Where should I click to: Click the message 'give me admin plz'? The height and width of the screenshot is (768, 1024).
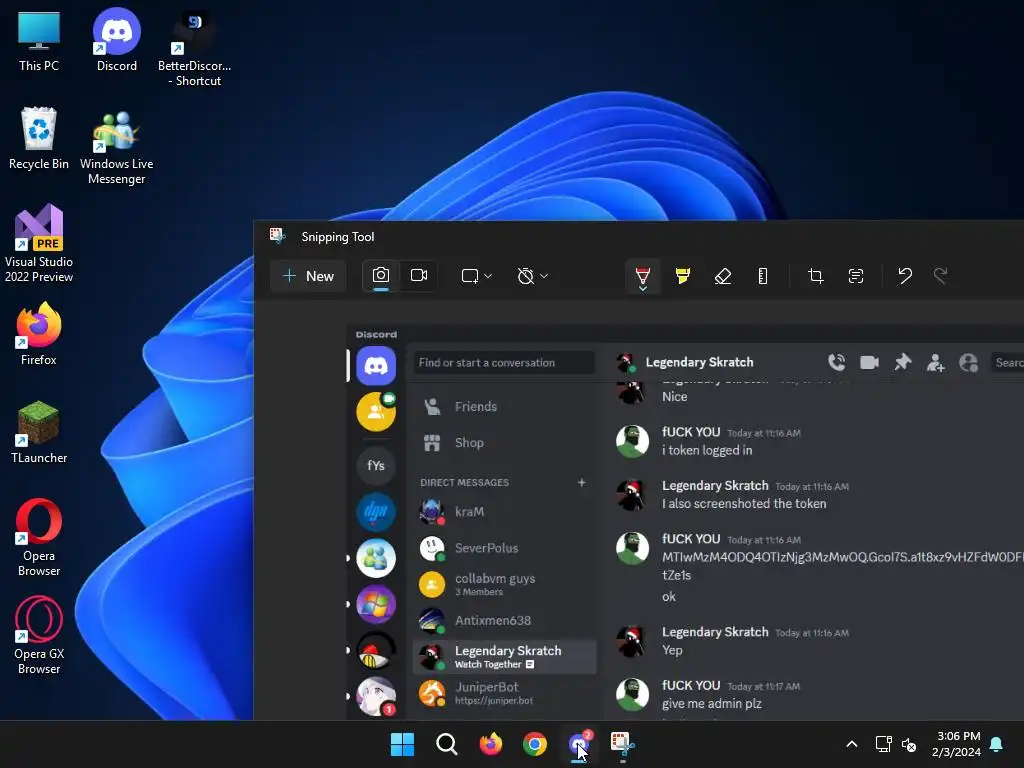point(711,703)
